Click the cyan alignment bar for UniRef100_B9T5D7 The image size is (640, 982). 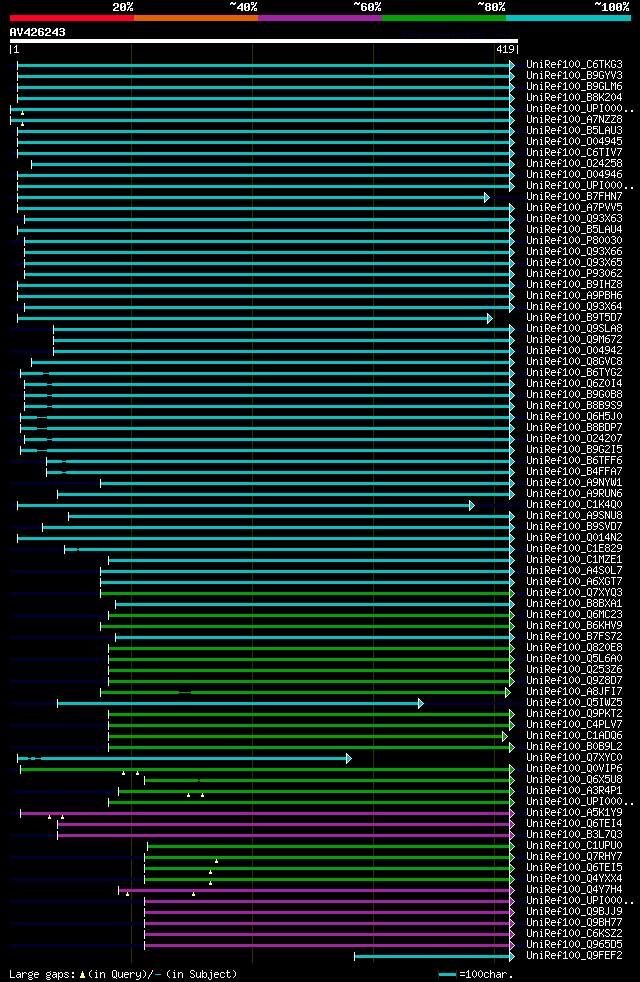pos(255,319)
